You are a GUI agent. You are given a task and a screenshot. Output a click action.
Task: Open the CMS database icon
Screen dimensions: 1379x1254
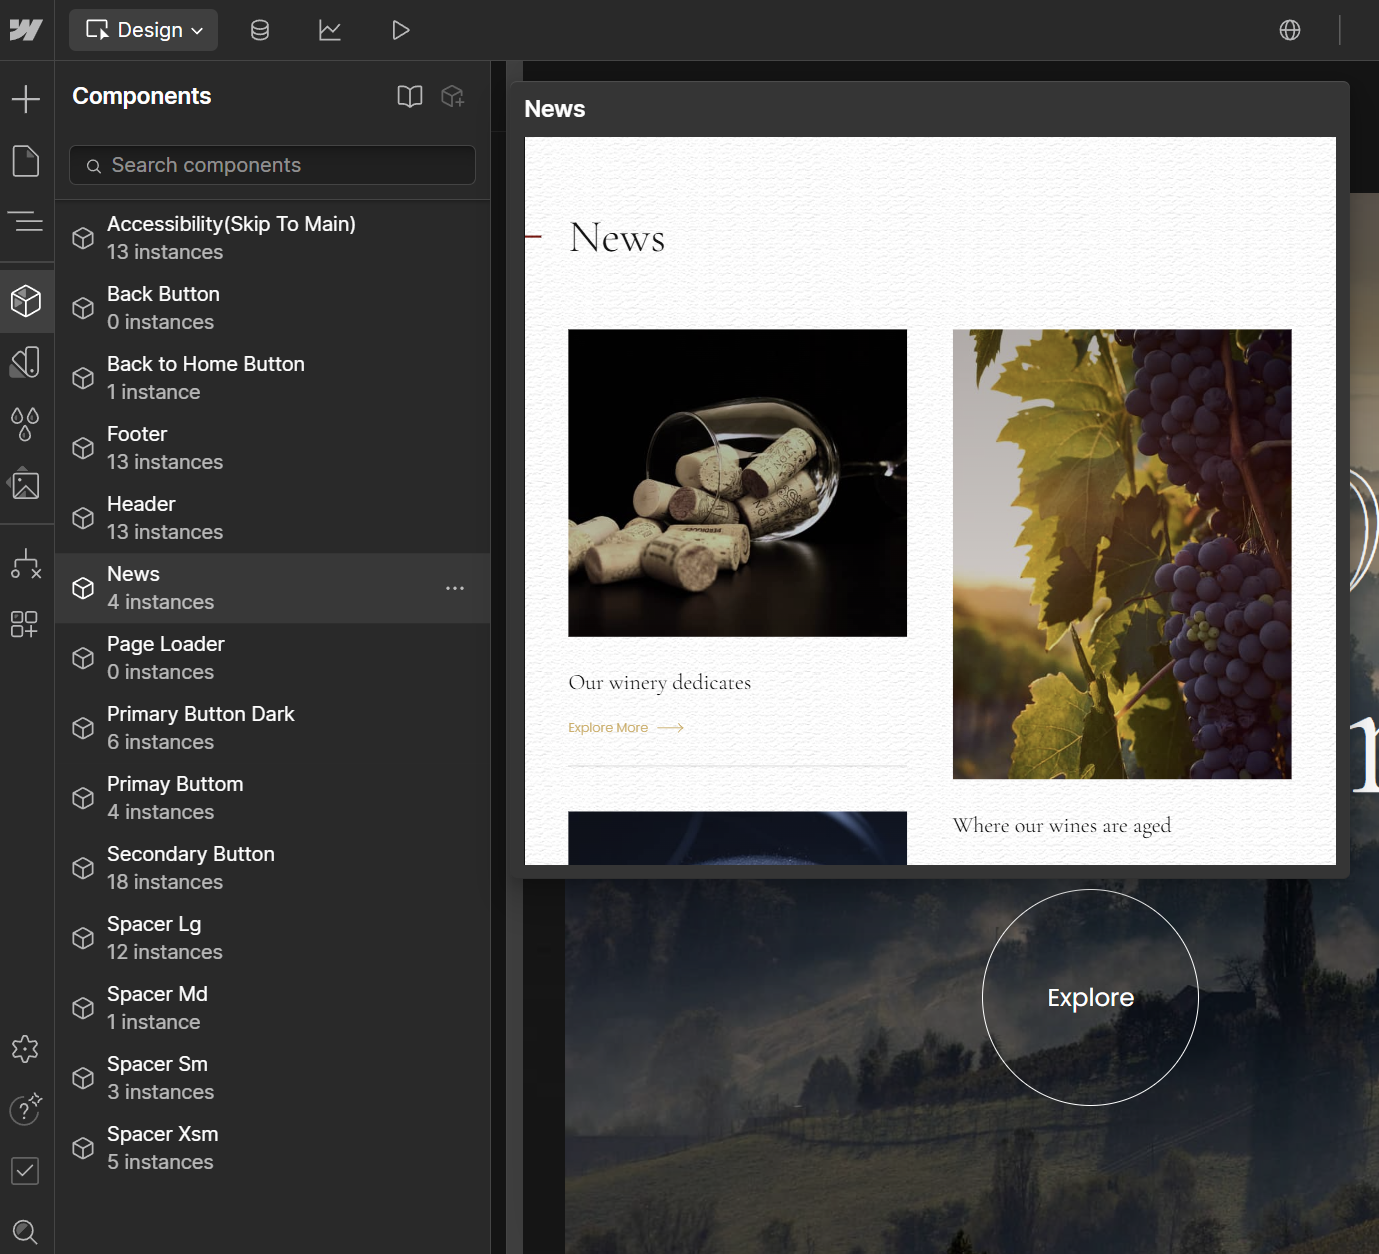click(x=260, y=30)
